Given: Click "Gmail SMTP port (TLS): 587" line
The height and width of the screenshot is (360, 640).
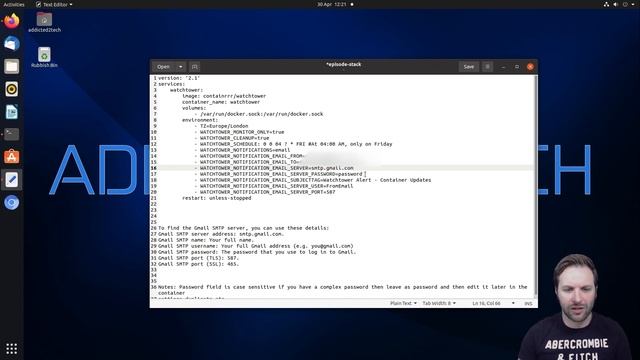Looking at the screenshot, I should click(x=198, y=258).
